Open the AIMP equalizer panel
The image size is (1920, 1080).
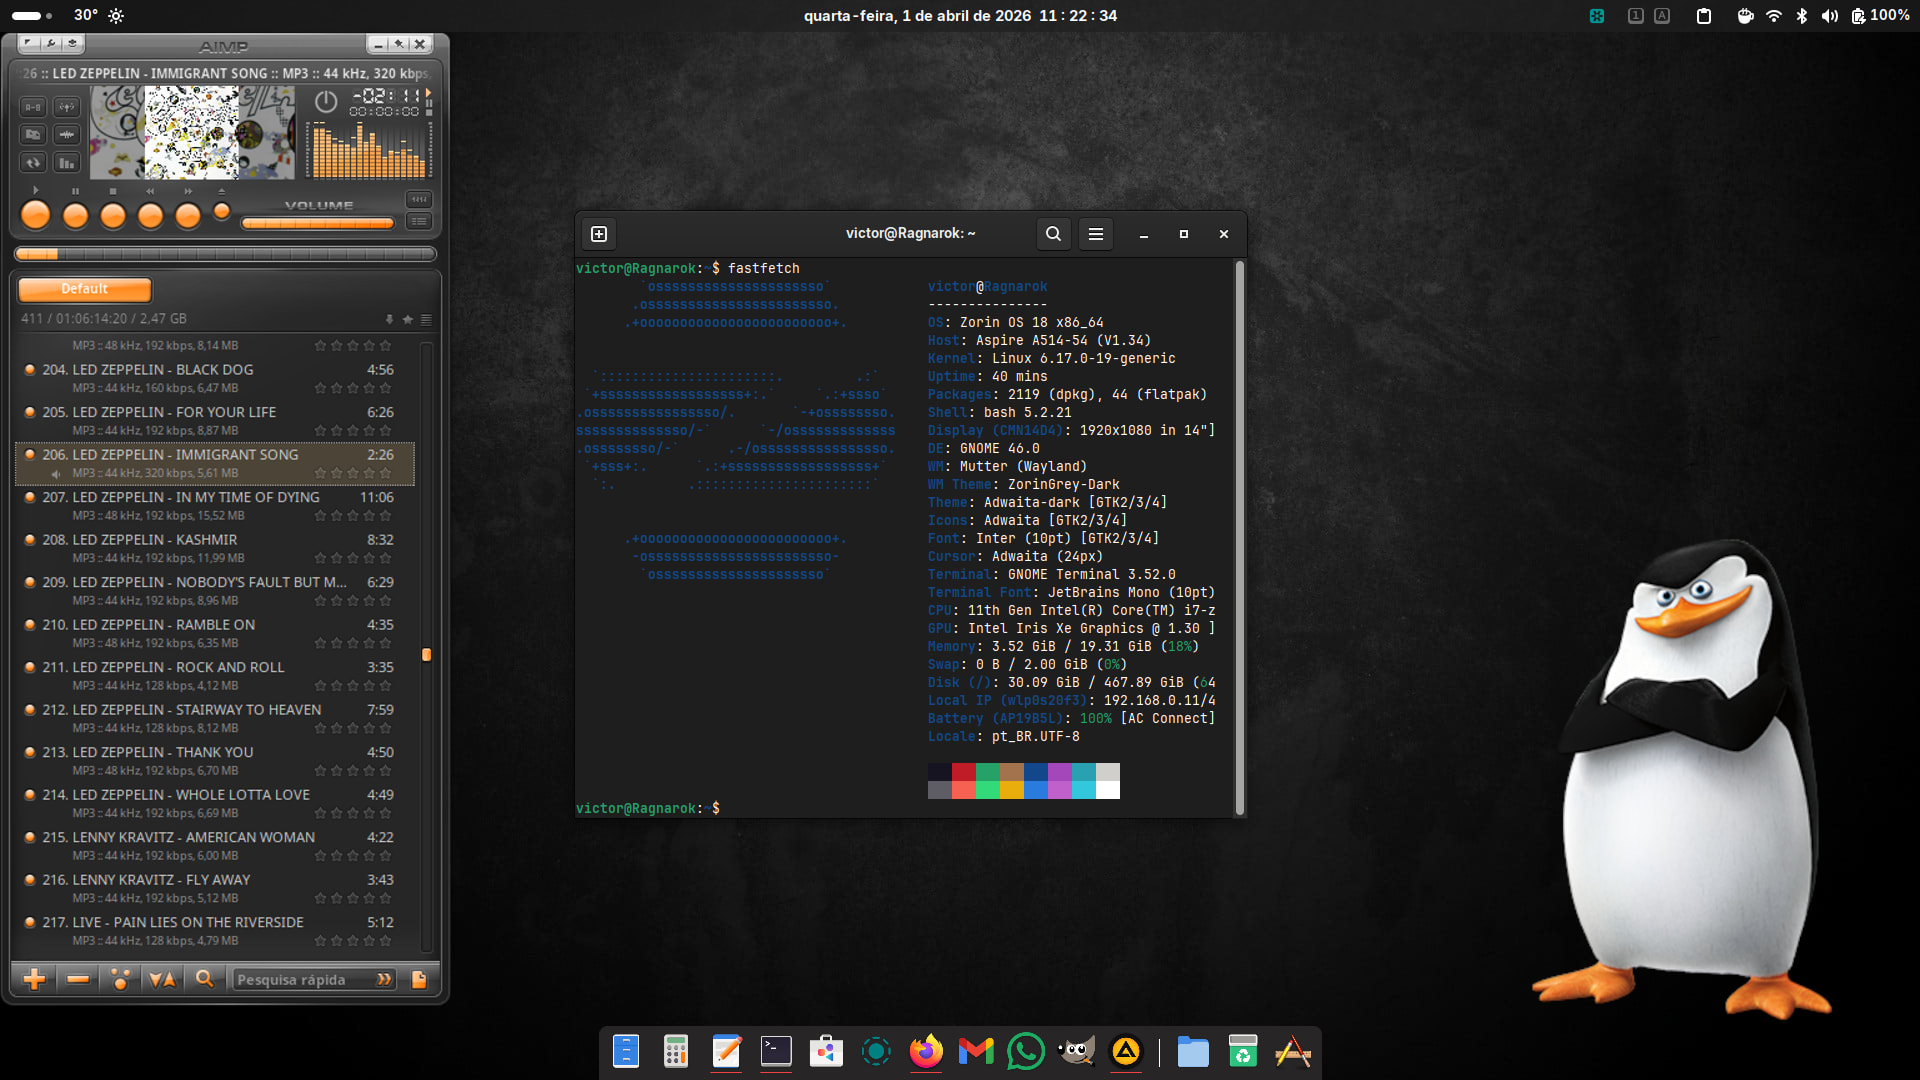point(67,162)
